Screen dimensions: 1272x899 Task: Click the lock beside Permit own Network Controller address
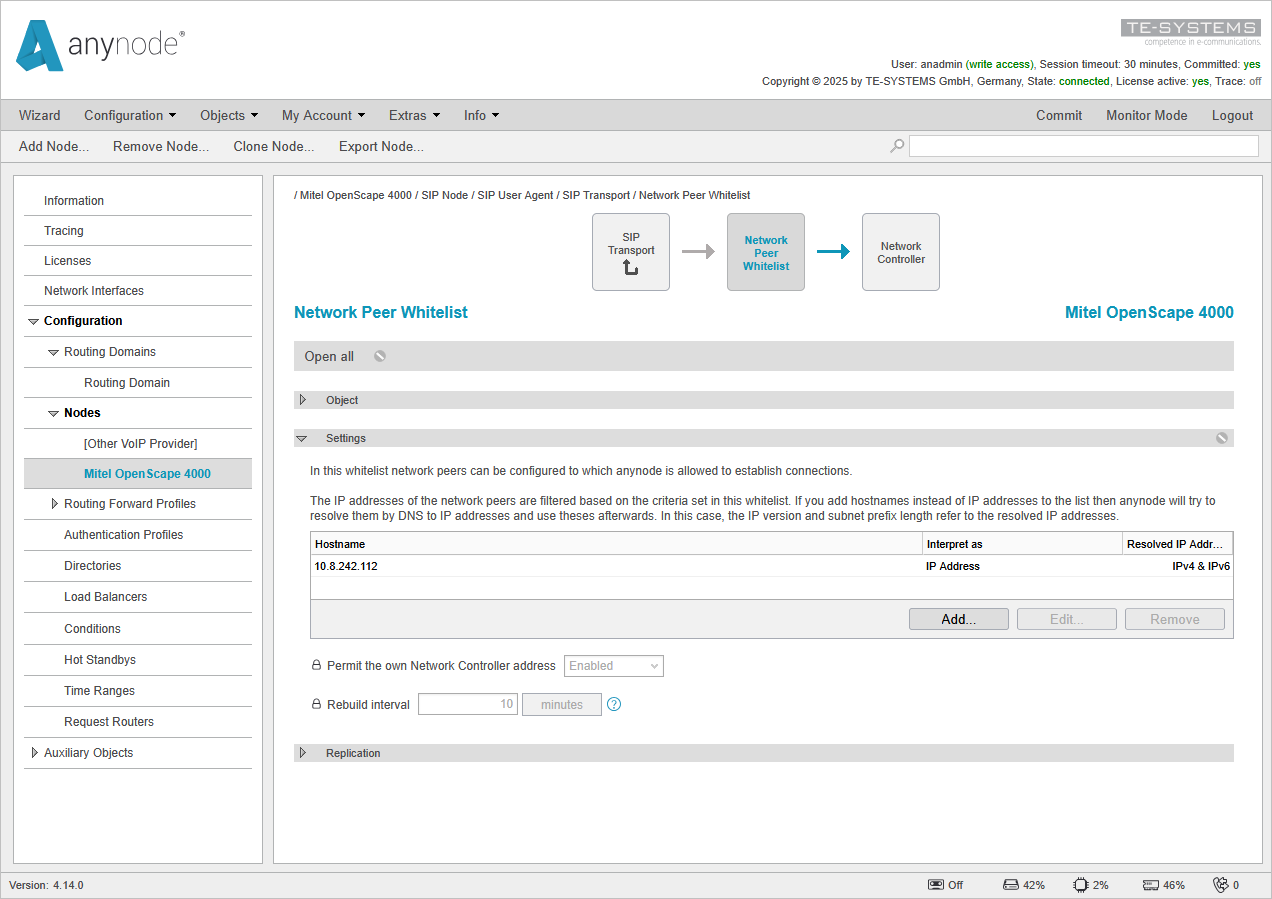316,665
